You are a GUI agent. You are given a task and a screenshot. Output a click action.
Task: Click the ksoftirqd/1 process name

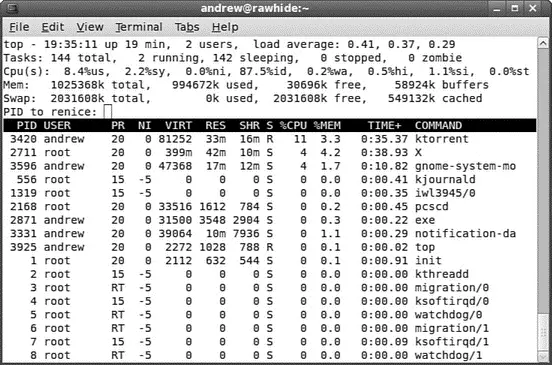pos(452,342)
